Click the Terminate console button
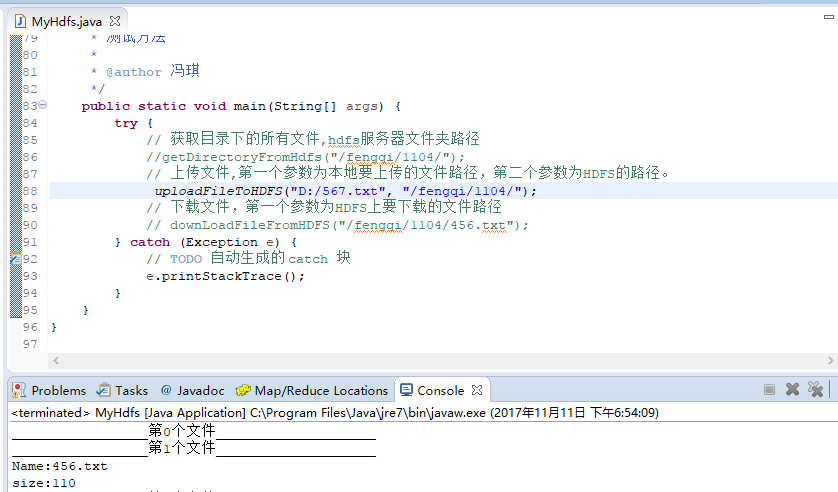838x492 pixels. coord(770,389)
